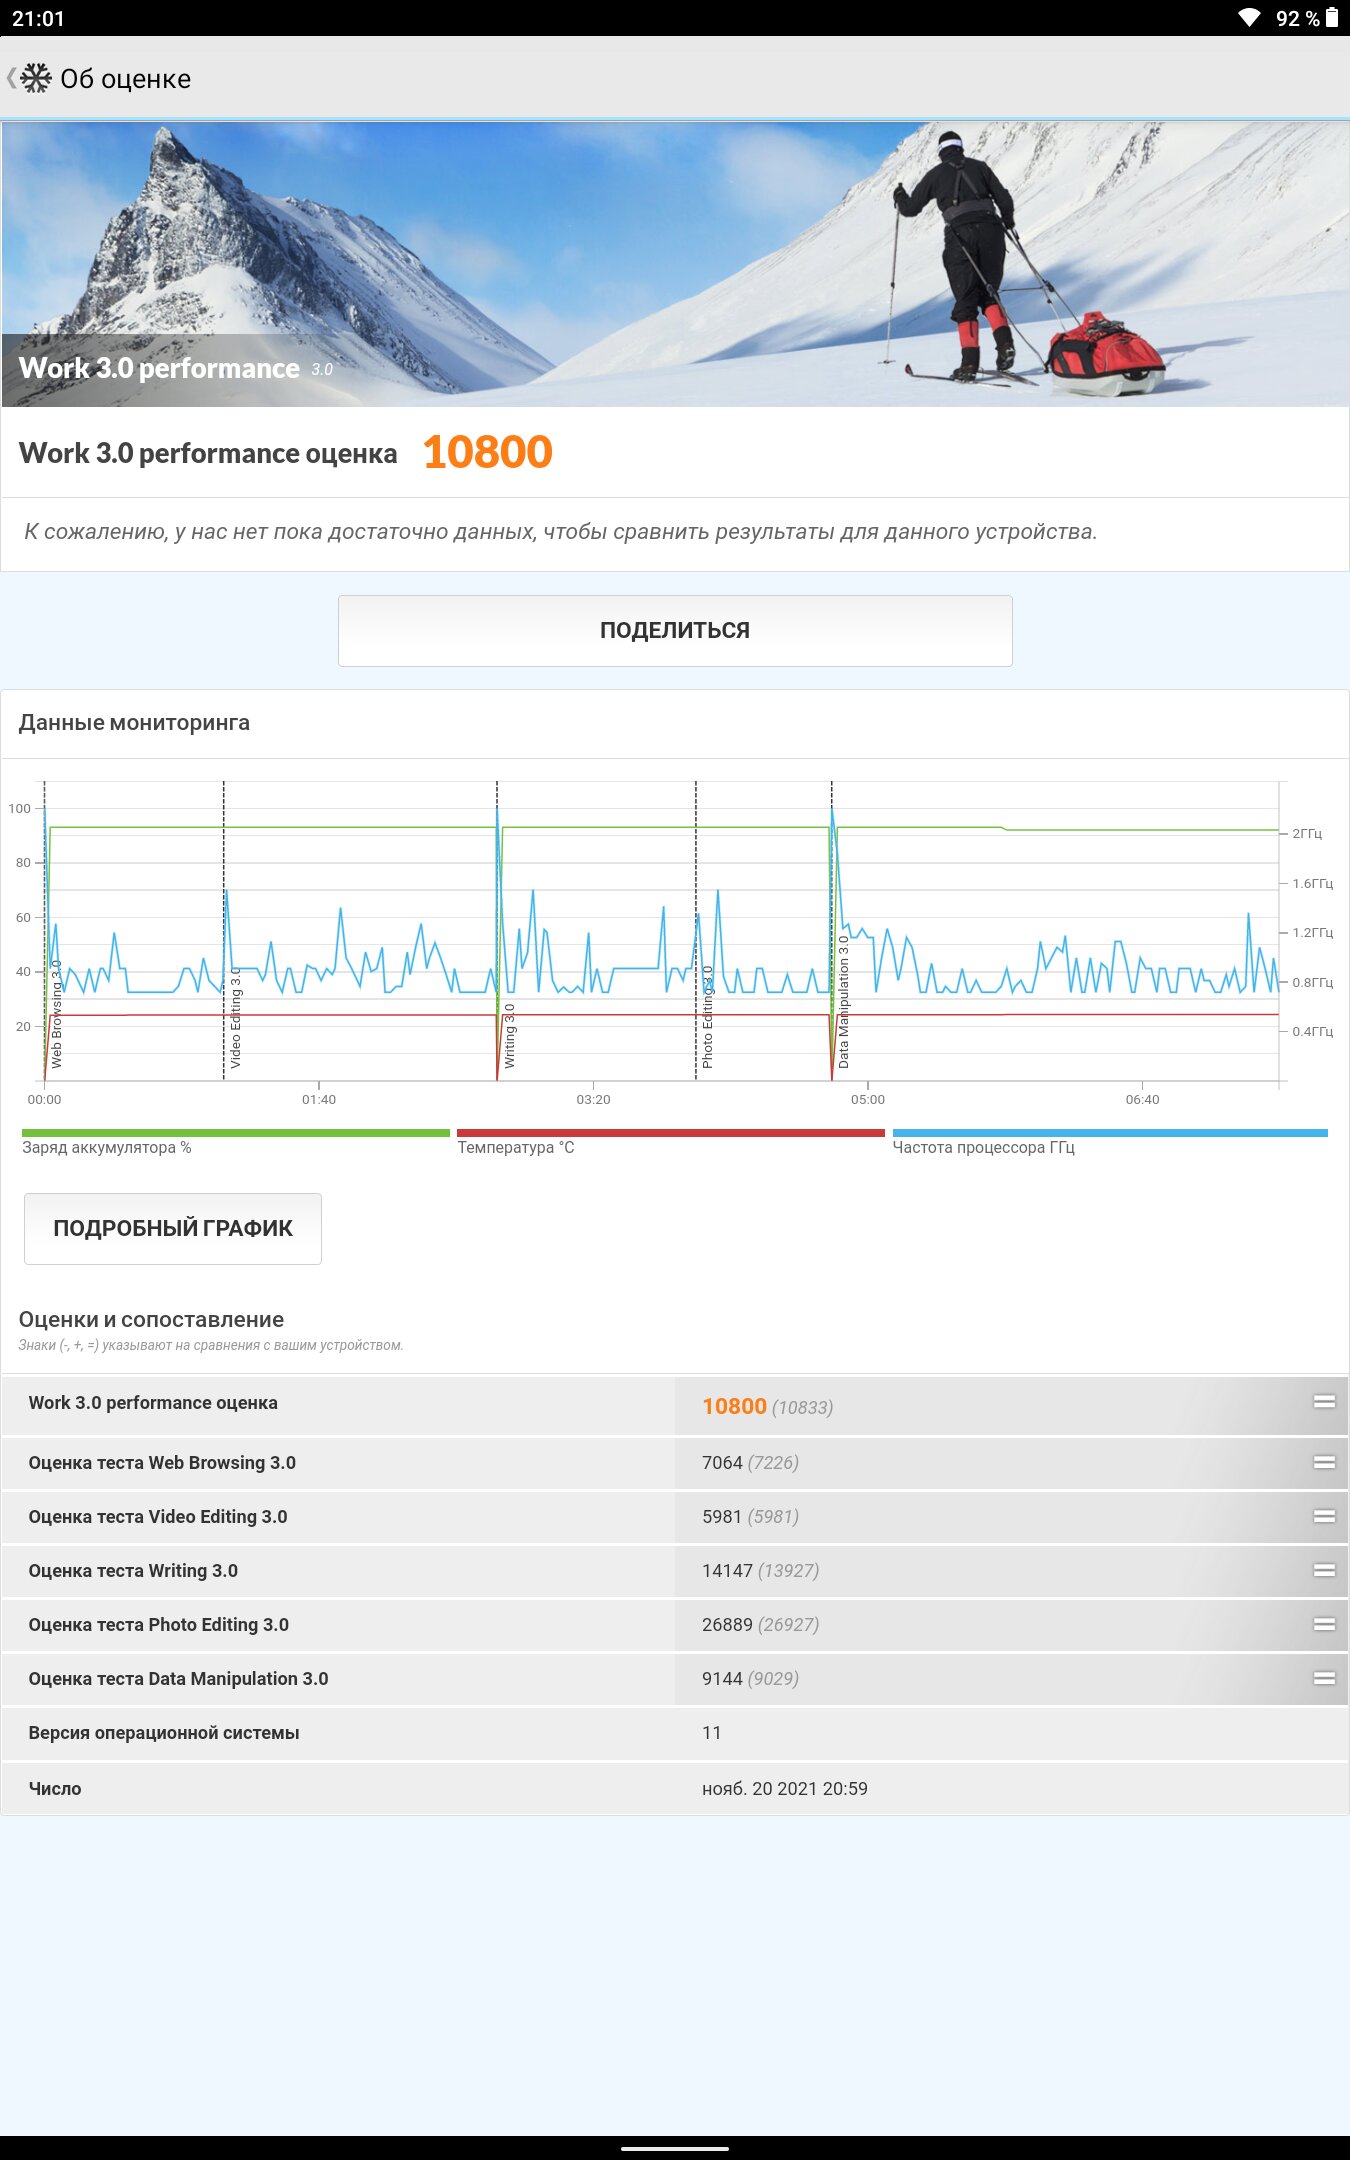
Task: Expand the Video Editing 3.0 score row
Action: pyautogui.click(x=1324, y=1516)
